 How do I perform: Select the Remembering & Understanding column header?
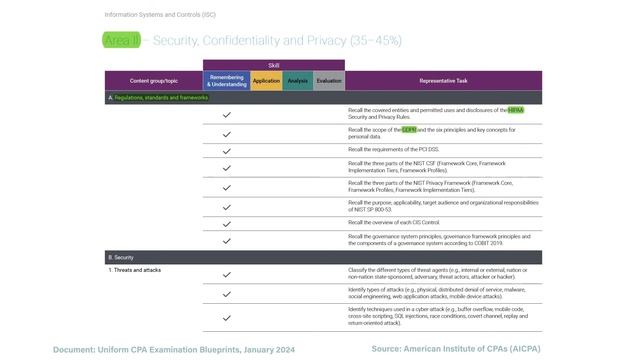click(x=227, y=81)
